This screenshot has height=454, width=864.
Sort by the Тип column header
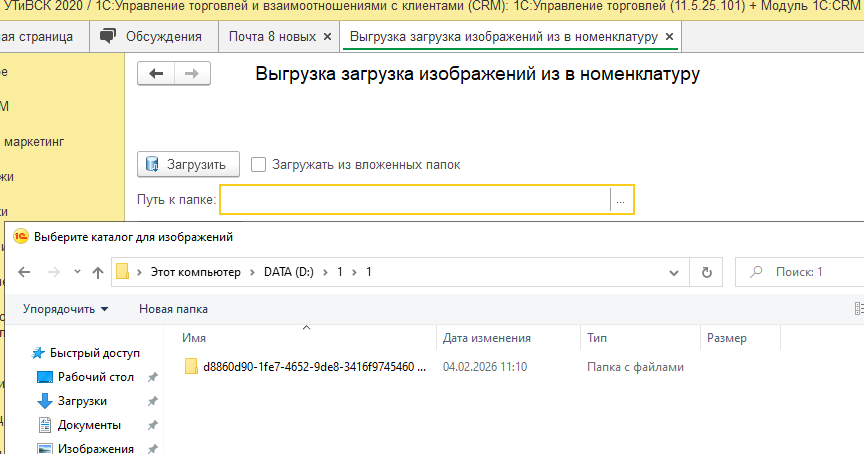tap(640, 338)
